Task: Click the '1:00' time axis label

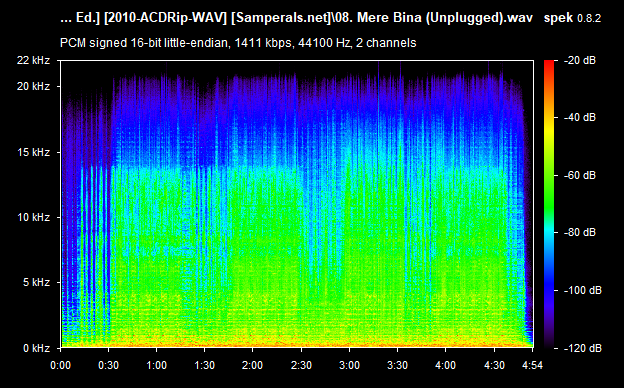Action: pyautogui.click(x=156, y=365)
